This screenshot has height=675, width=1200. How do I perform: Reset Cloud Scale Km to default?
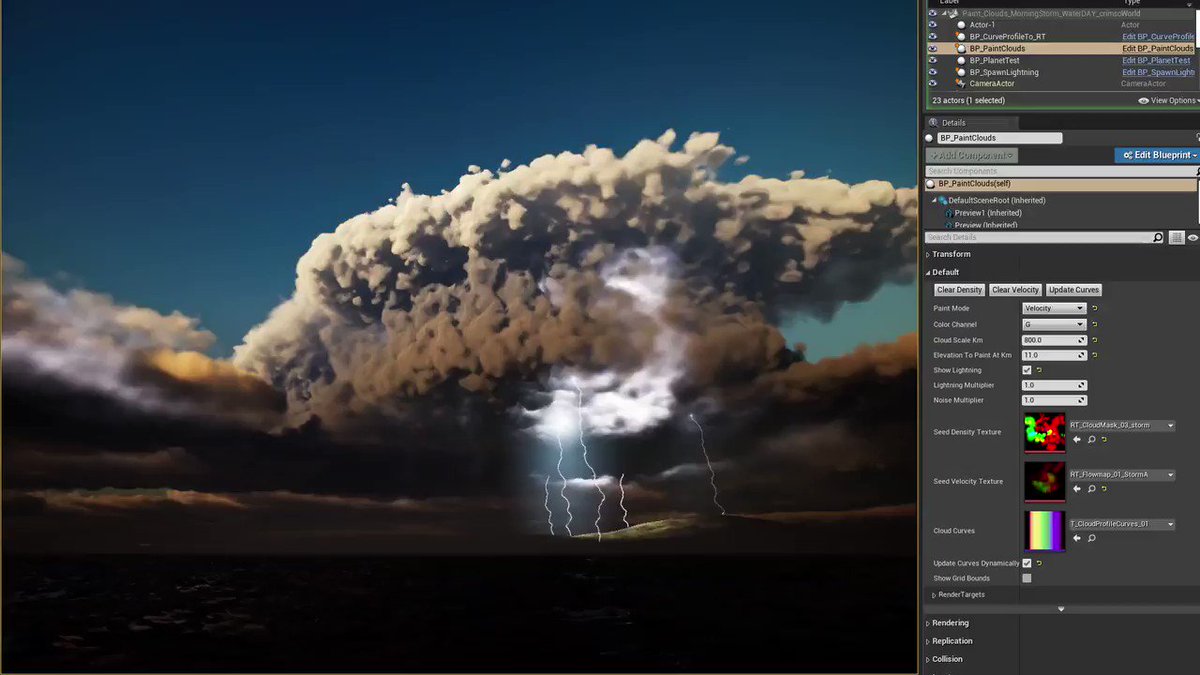pyautogui.click(x=1095, y=340)
